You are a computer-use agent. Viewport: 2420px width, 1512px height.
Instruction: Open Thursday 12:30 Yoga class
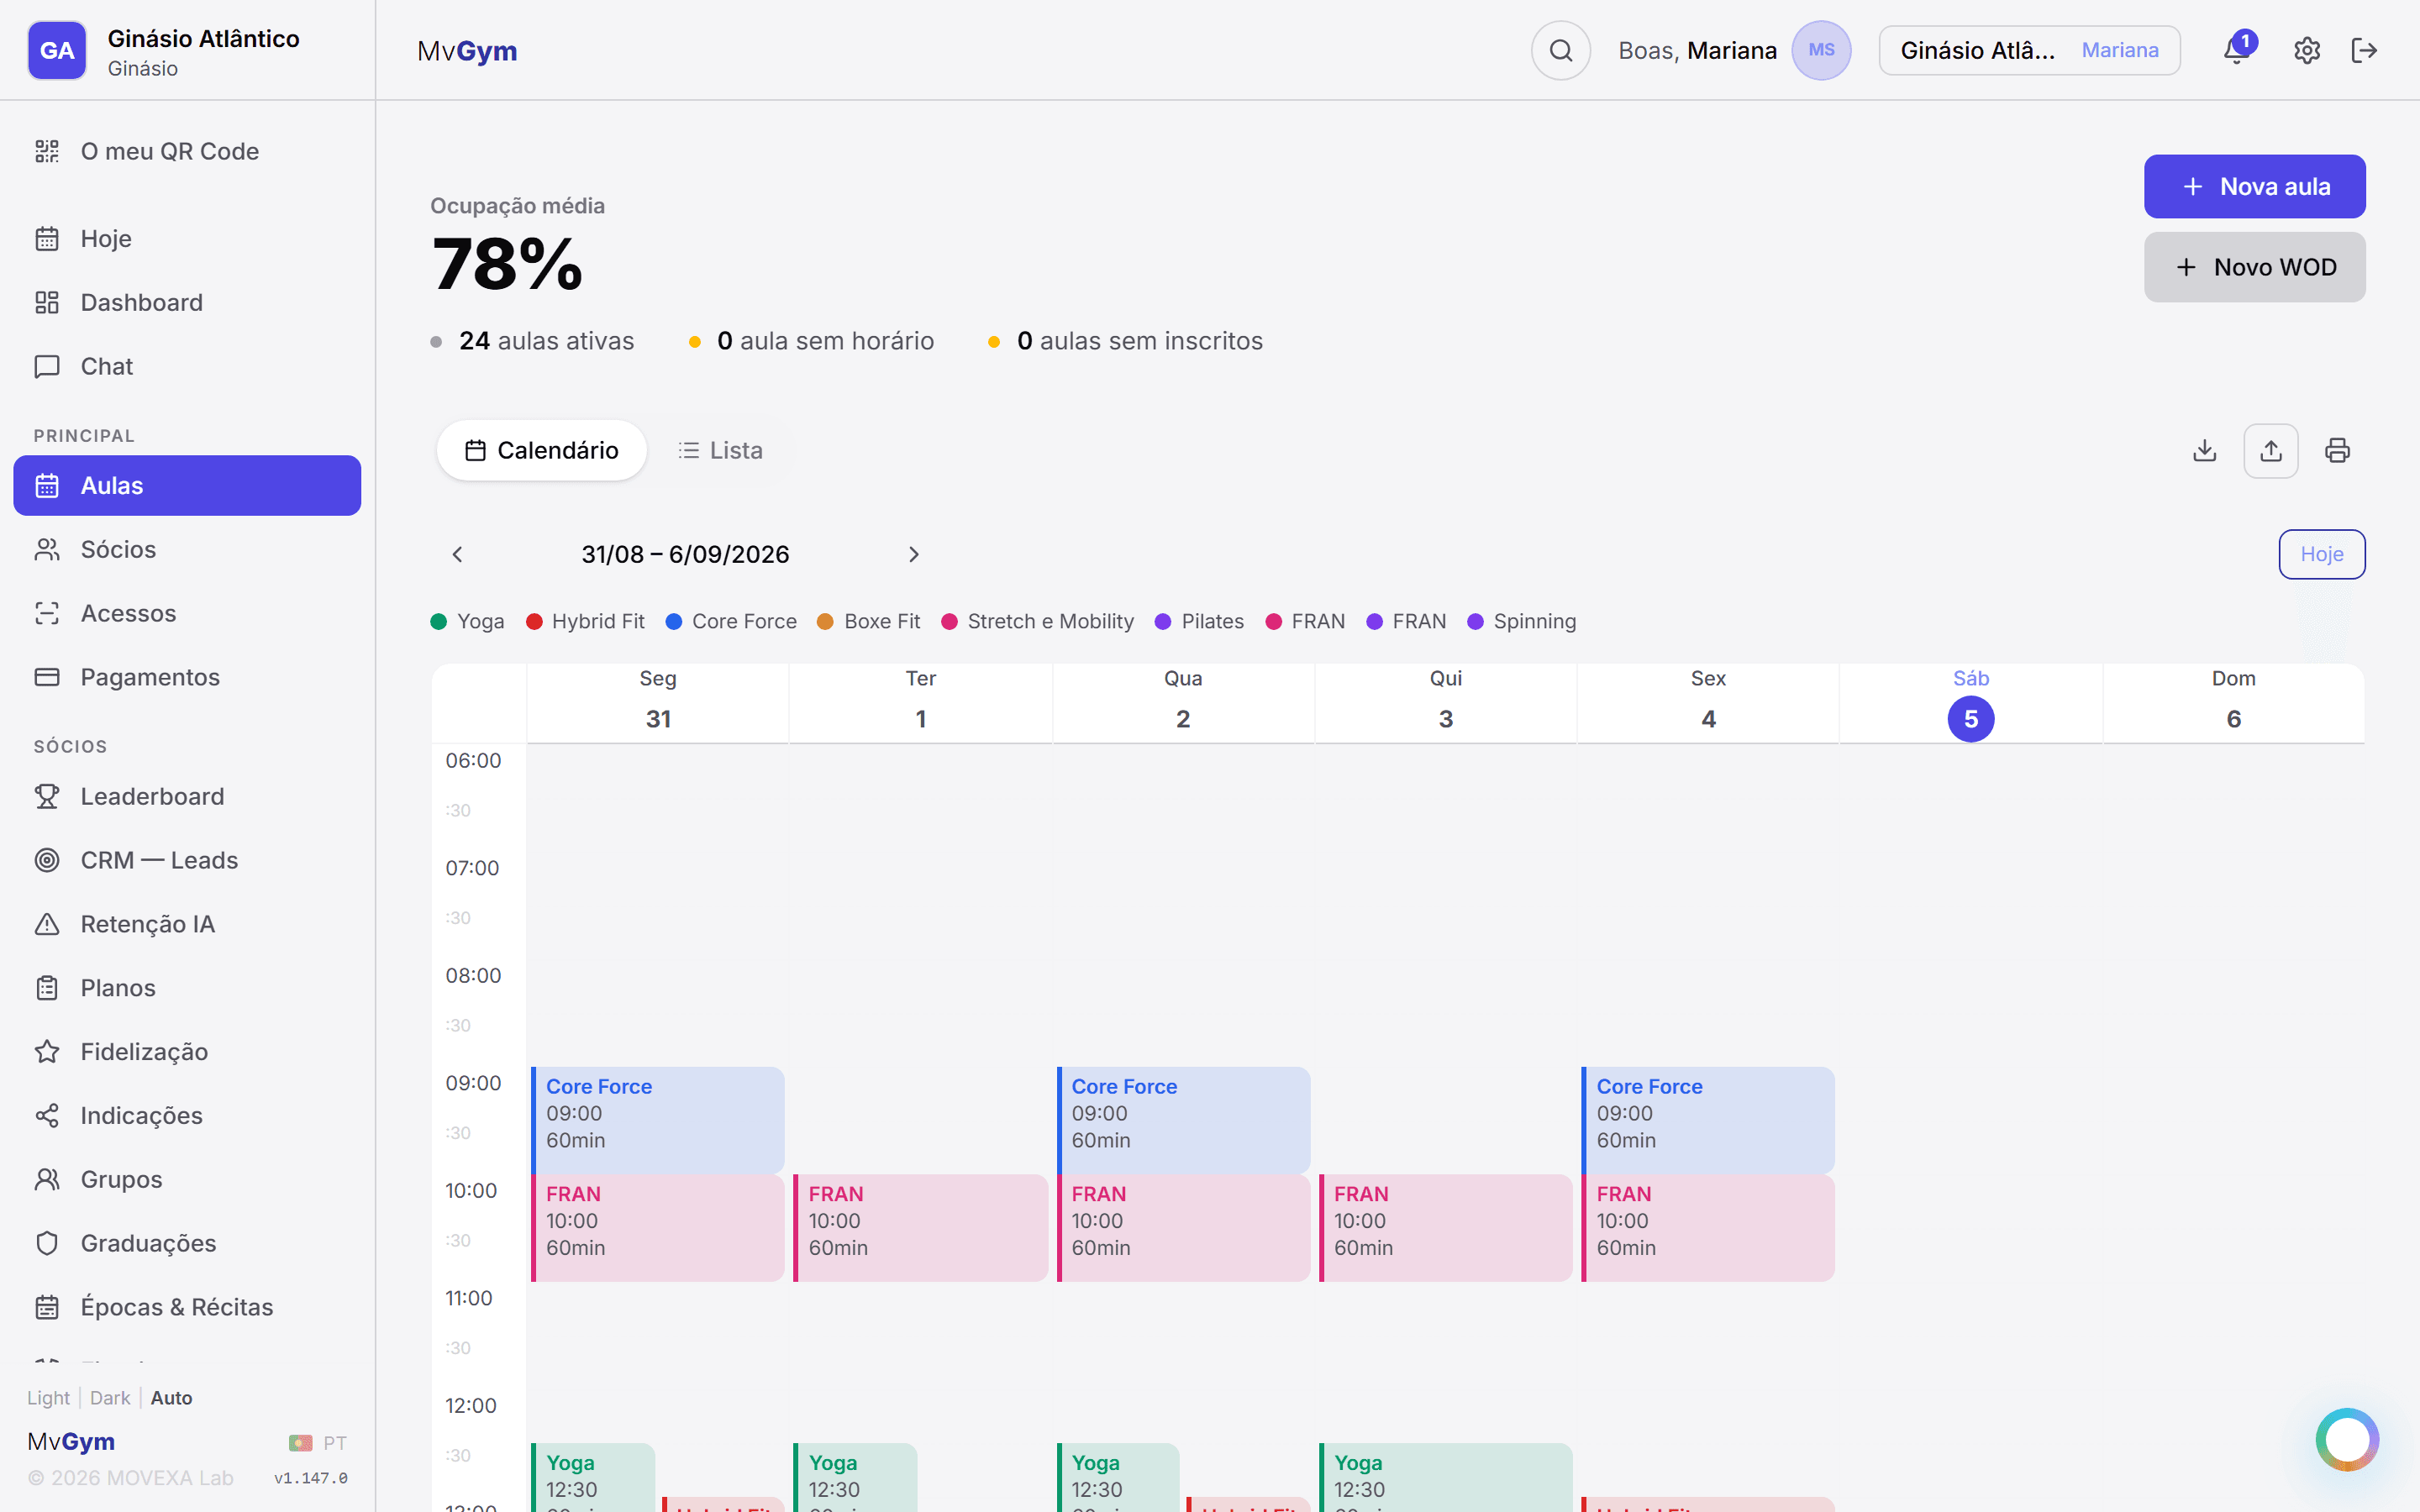tap(1446, 1477)
